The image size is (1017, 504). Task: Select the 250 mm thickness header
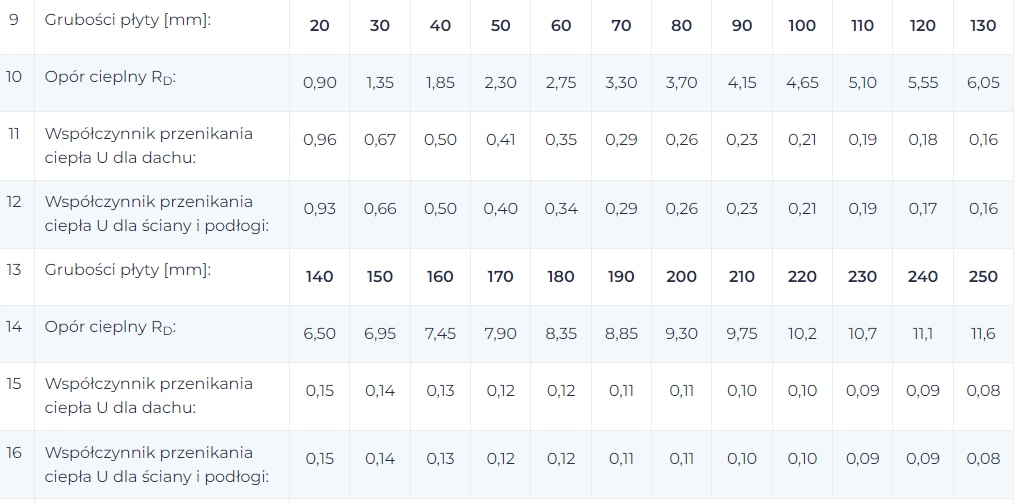[983, 276]
